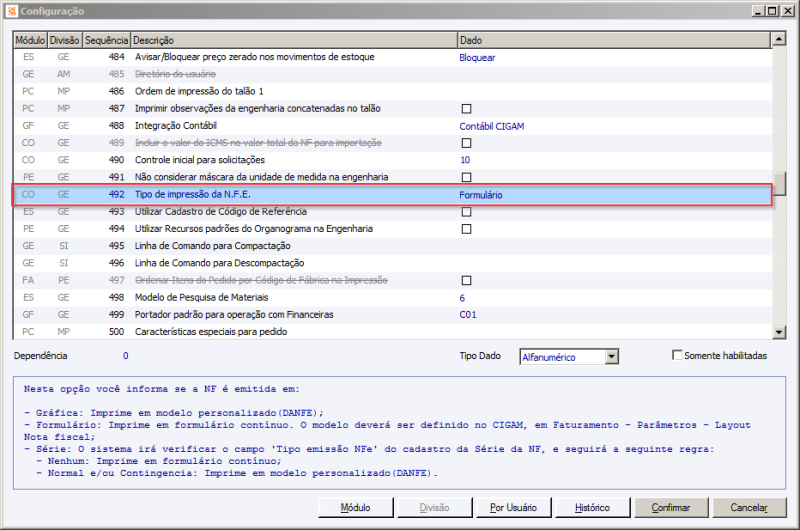Toggle checkbox for row 494 Recursos padrões do Organograma
Viewport: 800px width, 530px height.
tap(466, 229)
